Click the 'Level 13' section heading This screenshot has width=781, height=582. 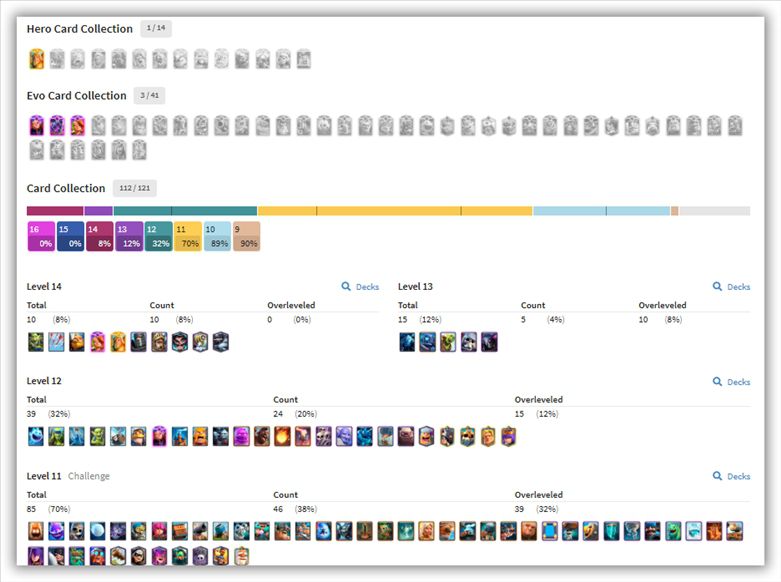415,287
